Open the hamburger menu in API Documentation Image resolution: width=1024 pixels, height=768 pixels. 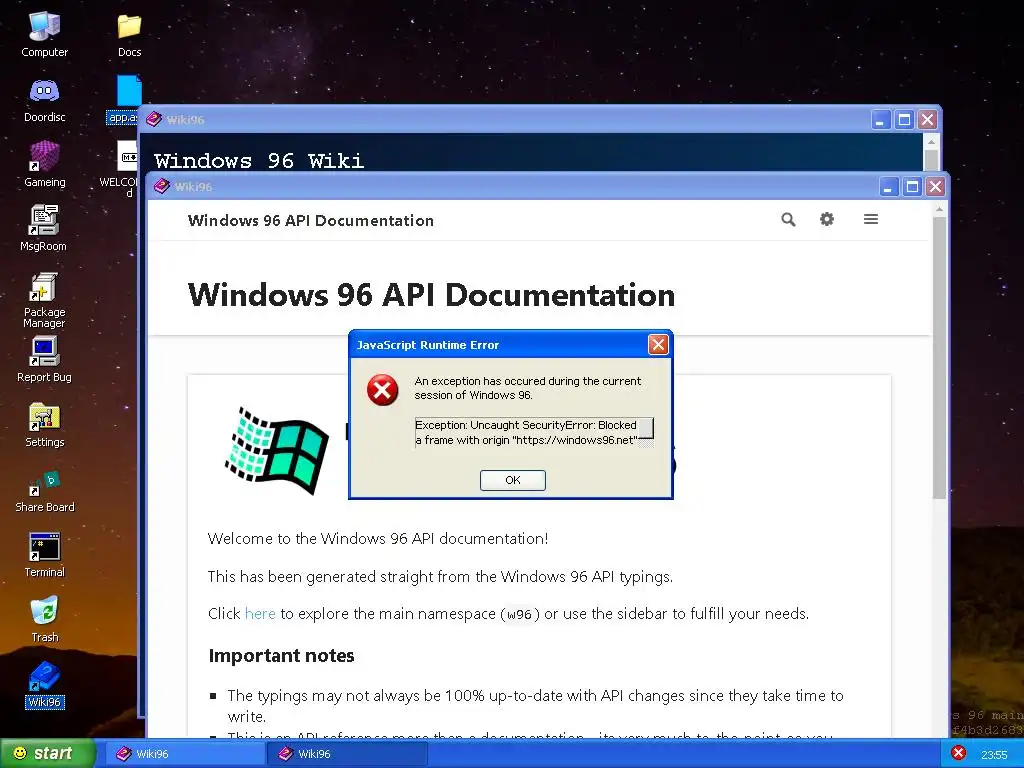tap(871, 219)
